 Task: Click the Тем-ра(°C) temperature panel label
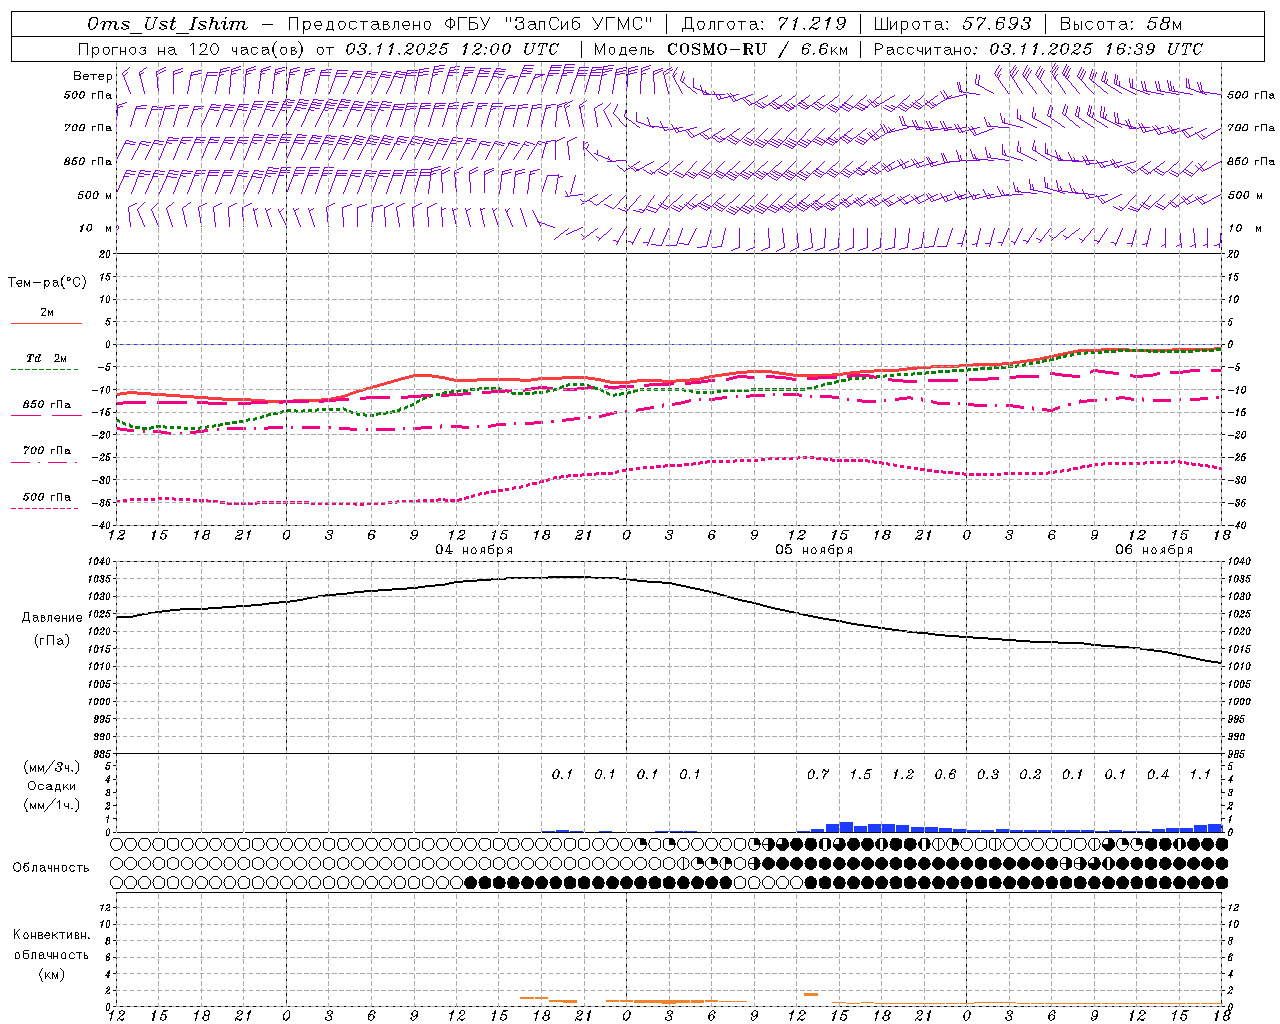[47, 283]
